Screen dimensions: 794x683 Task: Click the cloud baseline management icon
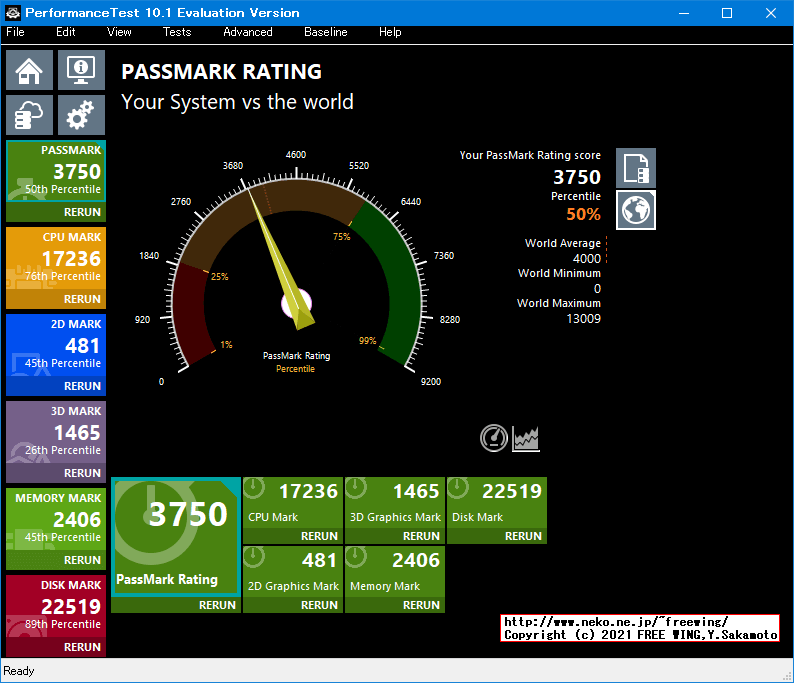pyautogui.click(x=30, y=115)
